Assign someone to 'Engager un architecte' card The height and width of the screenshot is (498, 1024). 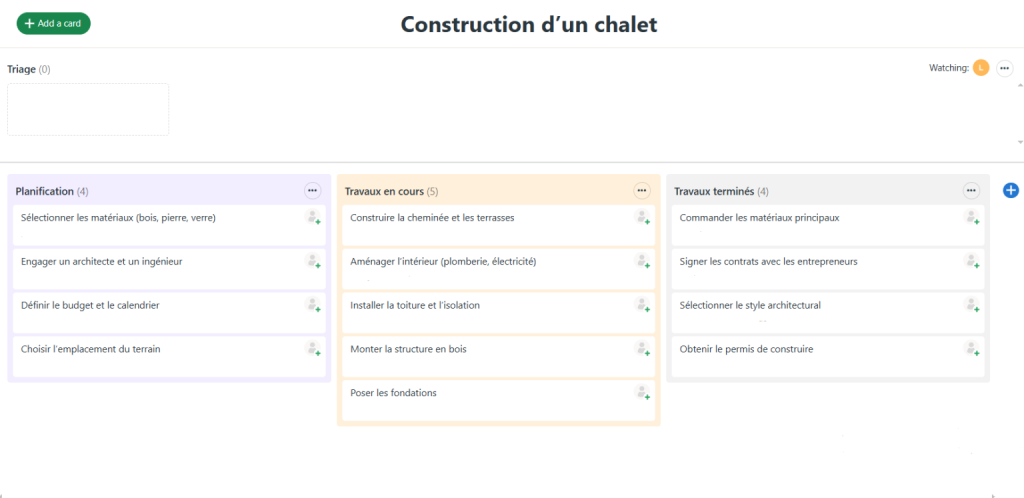pos(313,261)
